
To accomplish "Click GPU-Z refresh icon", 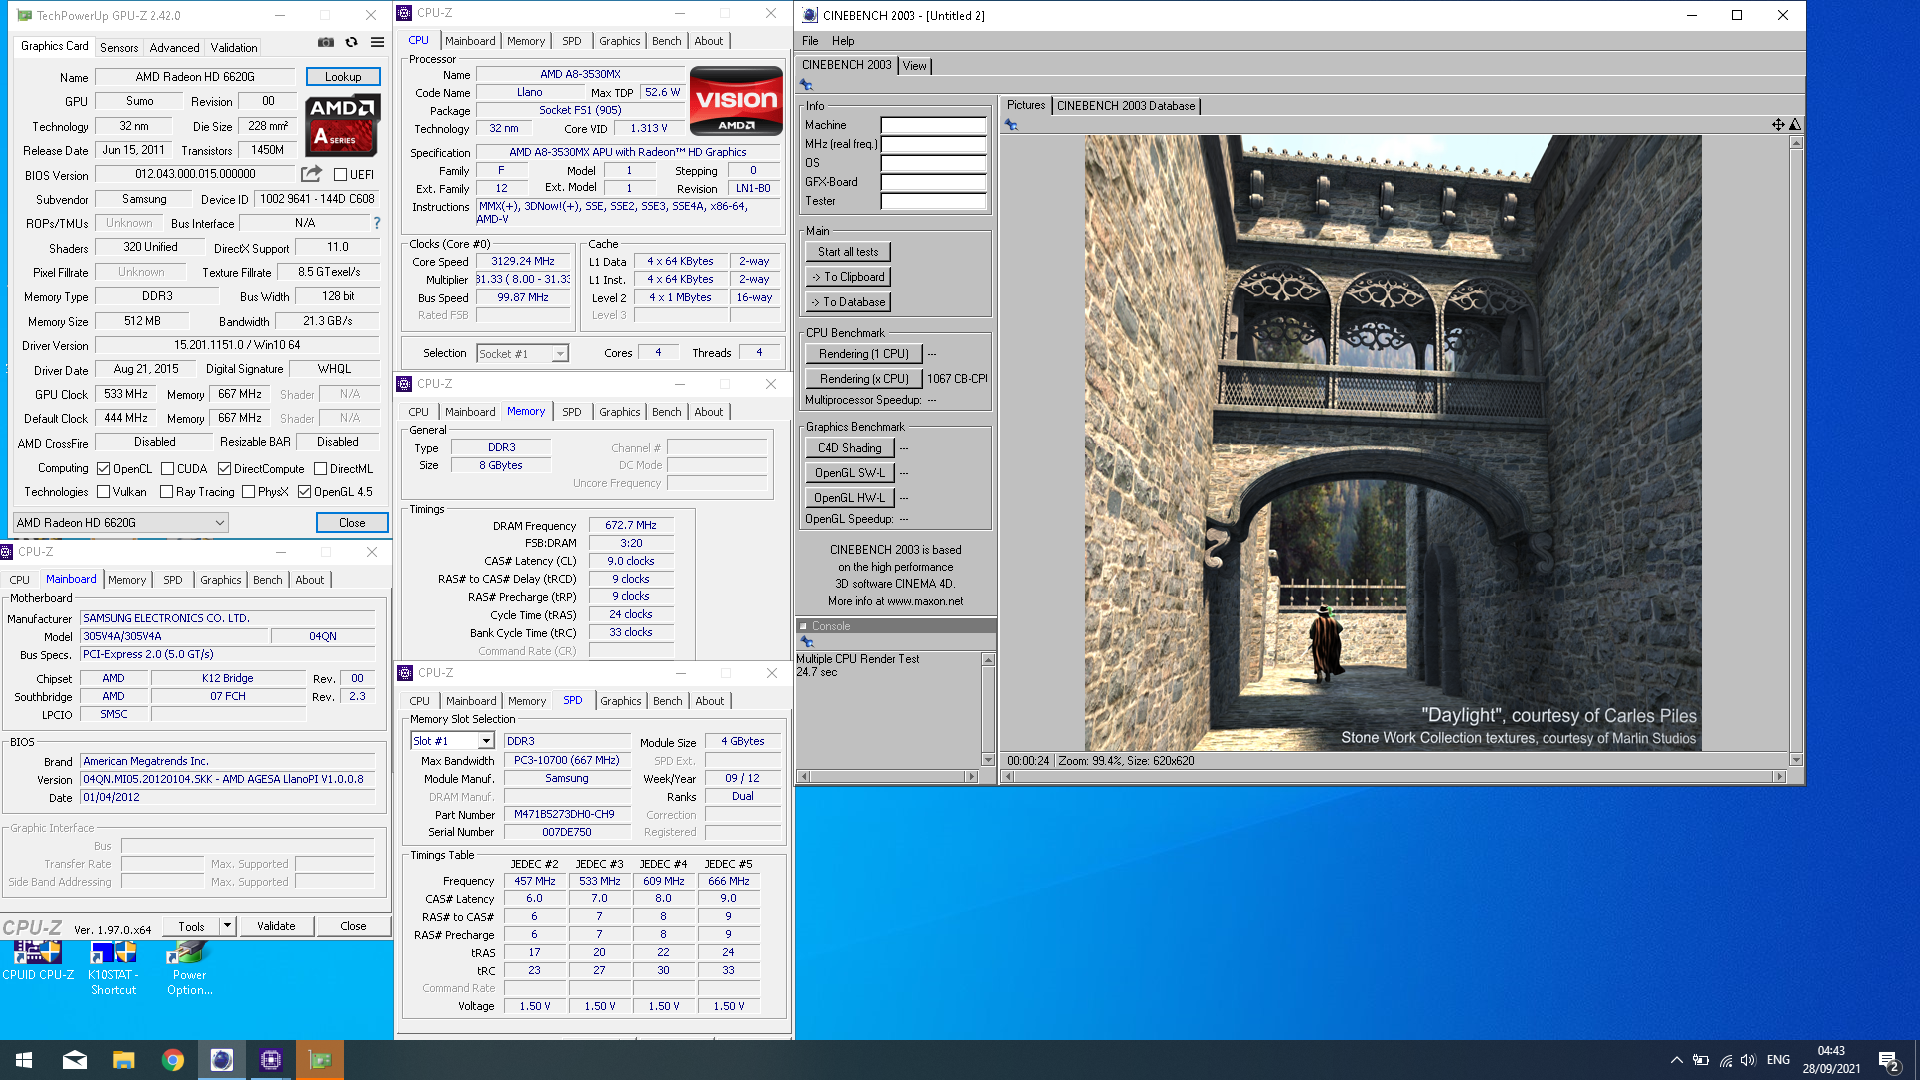I will coord(352,43).
